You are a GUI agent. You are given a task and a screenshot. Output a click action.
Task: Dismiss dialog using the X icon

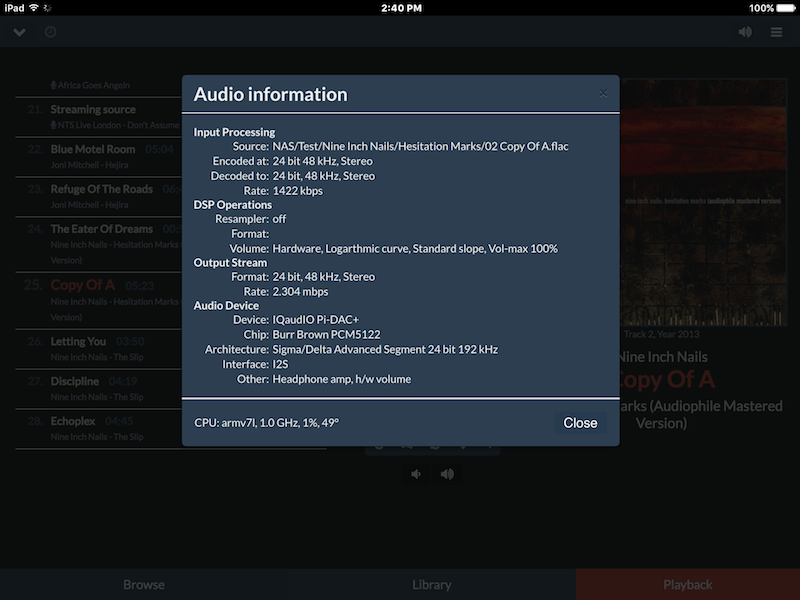[x=603, y=93]
